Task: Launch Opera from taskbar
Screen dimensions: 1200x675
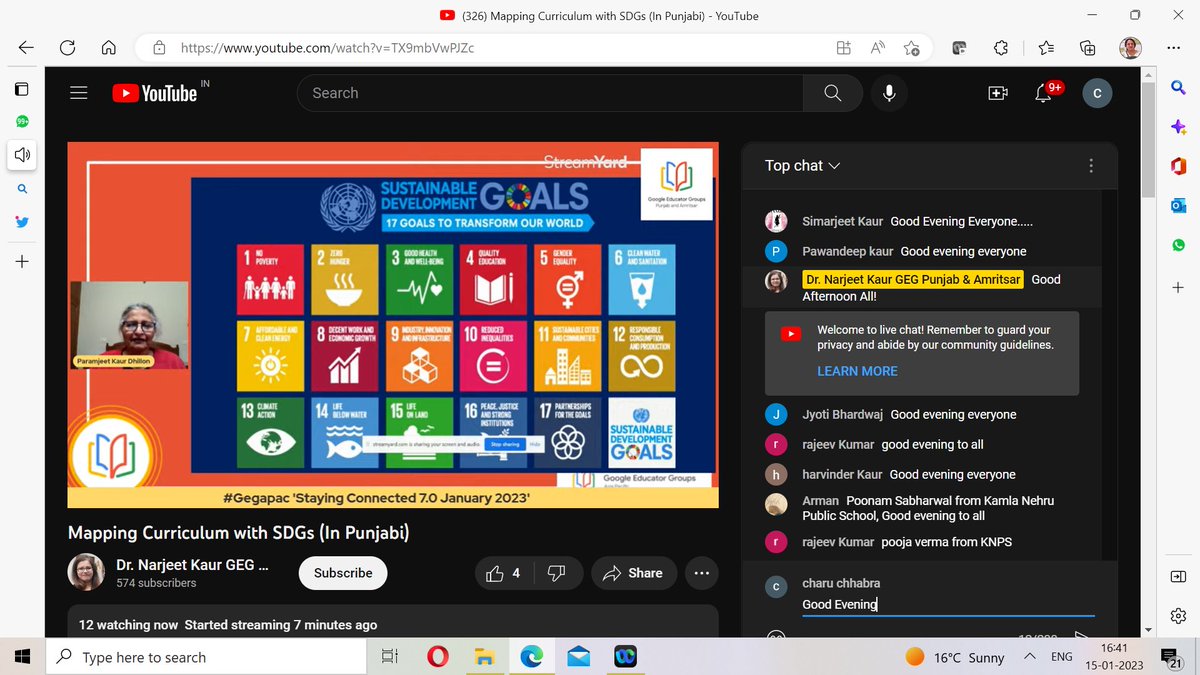Action: click(437, 657)
